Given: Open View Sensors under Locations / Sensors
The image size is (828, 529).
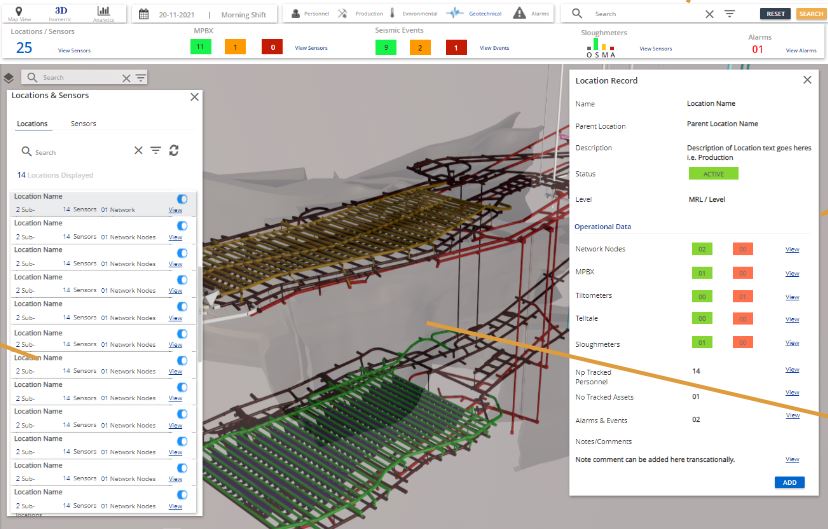Looking at the screenshot, I should tap(74, 51).
